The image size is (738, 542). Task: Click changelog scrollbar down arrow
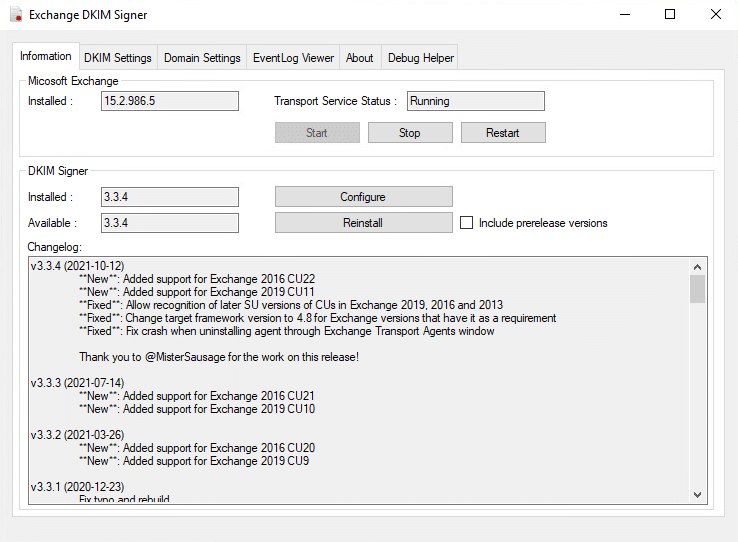tap(698, 494)
